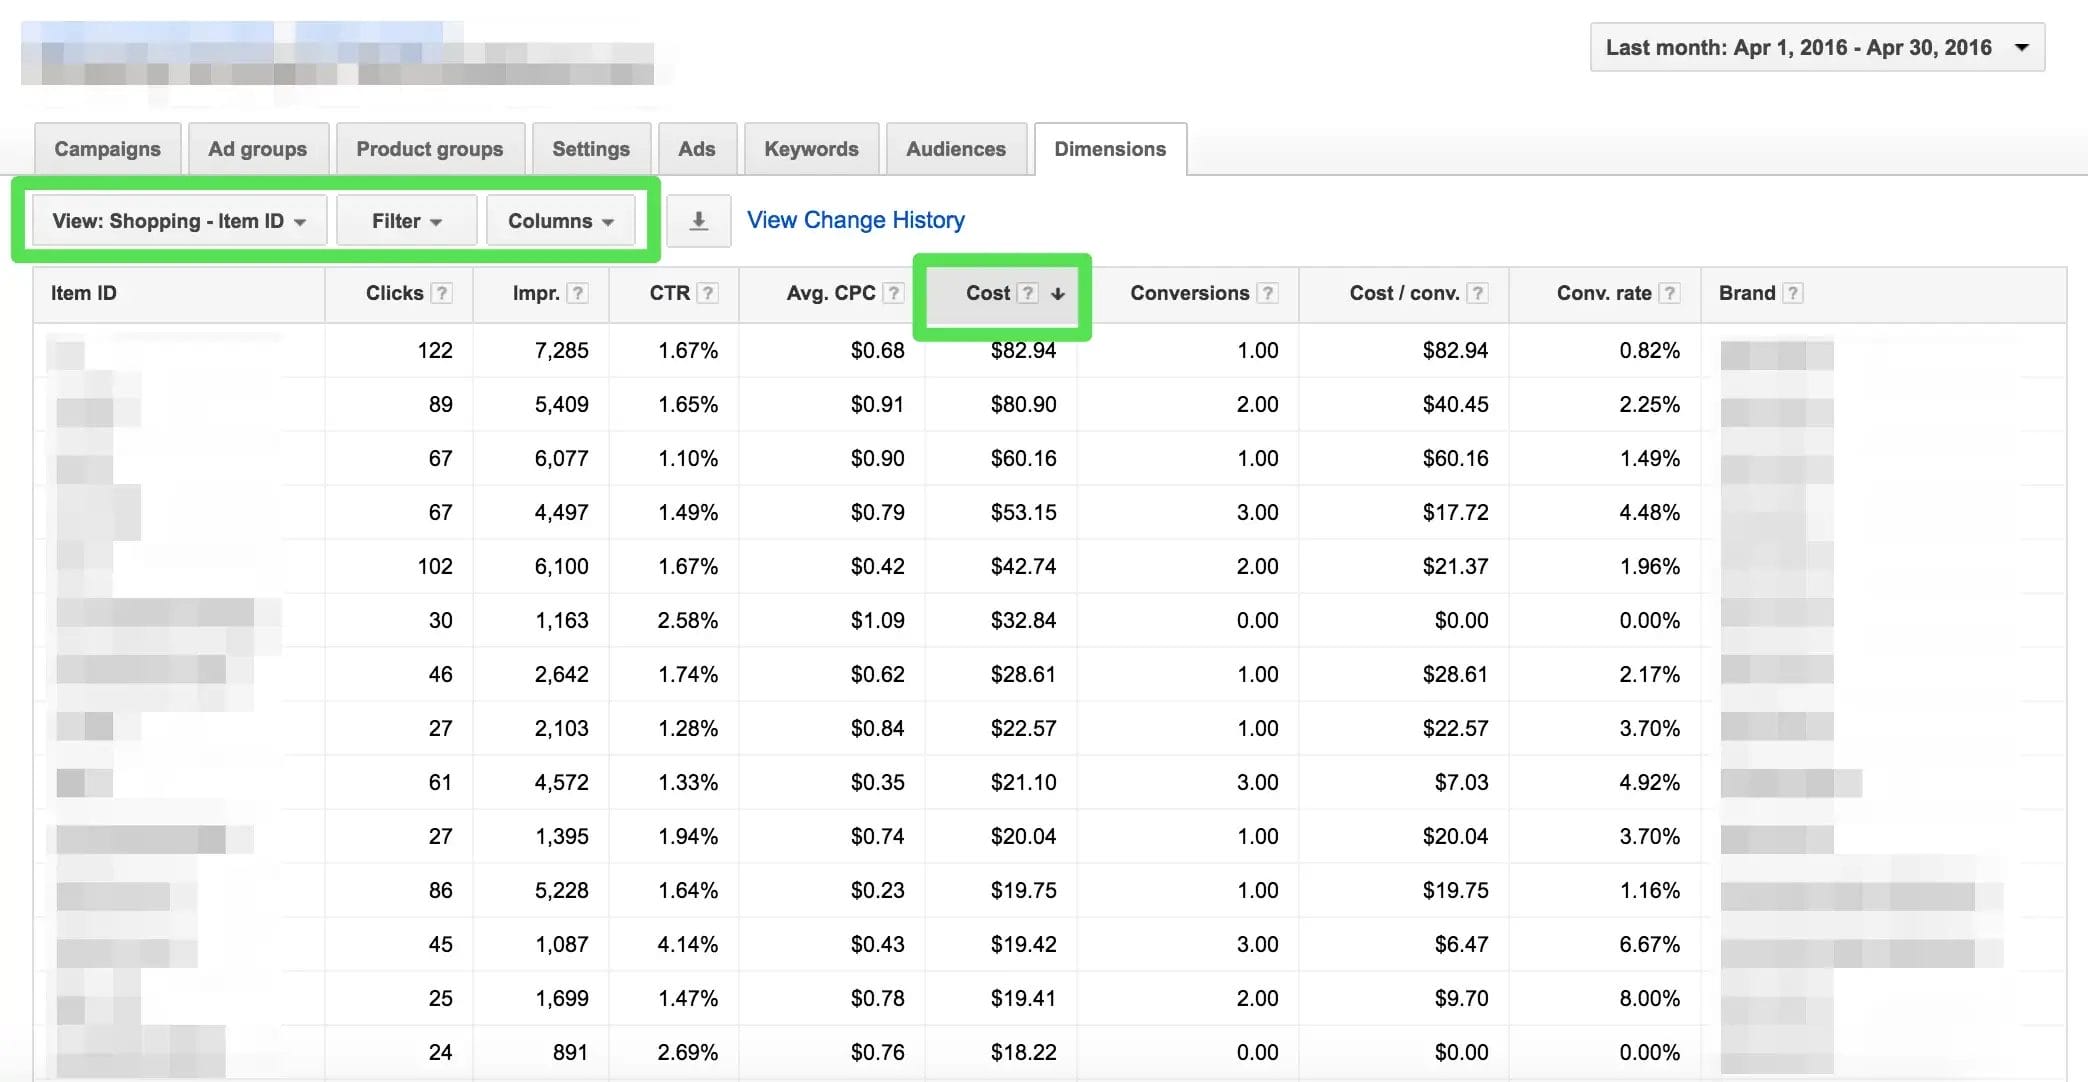Click help icon next to Clicks header

click(x=441, y=293)
